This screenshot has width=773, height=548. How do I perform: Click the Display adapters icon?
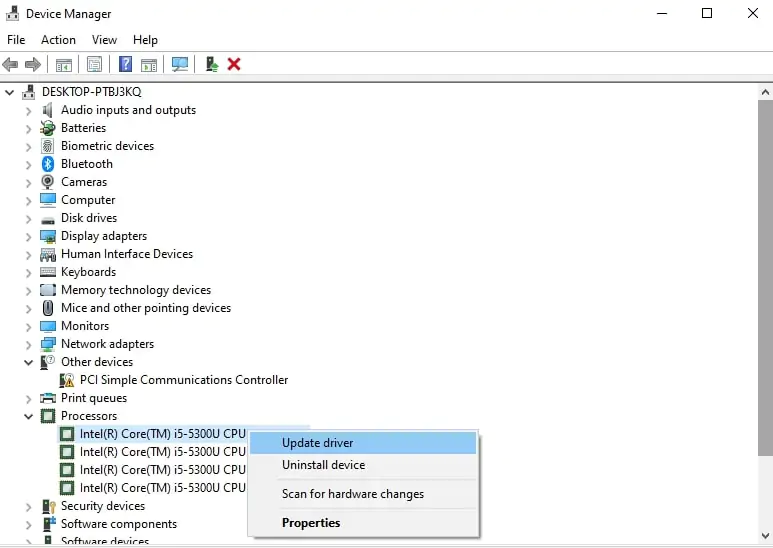(x=48, y=236)
